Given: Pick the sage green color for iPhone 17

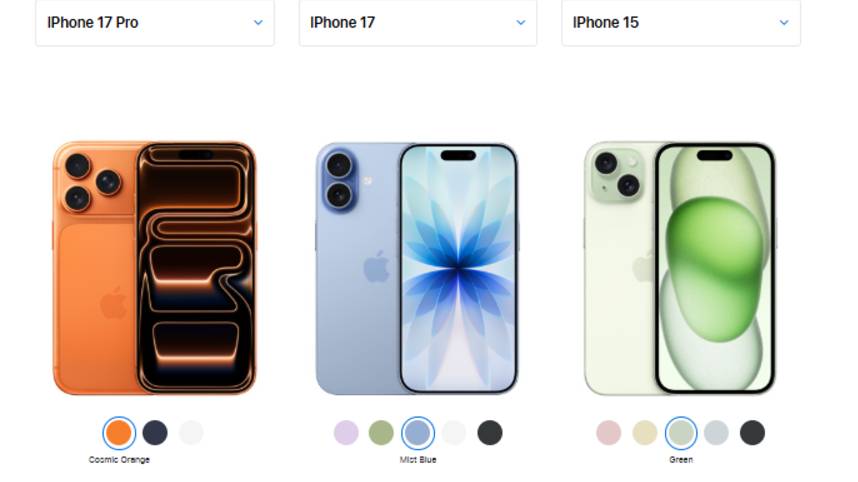Looking at the screenshot, I should coord(381,433).
